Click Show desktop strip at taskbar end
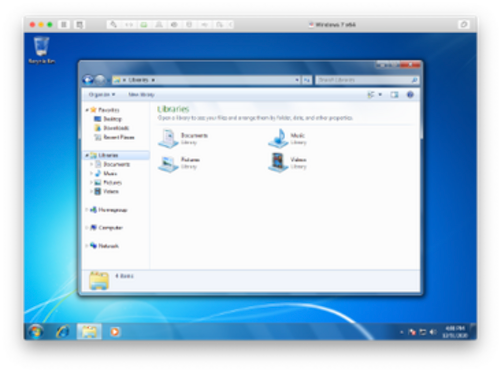Image resolution: width=500 pixels, height=372 pixels. click(x=473, y=332)
